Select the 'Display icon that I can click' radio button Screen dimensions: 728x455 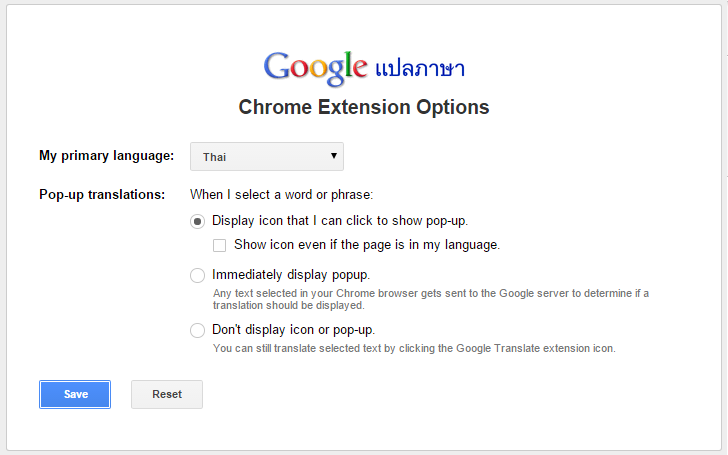[198, 221]
